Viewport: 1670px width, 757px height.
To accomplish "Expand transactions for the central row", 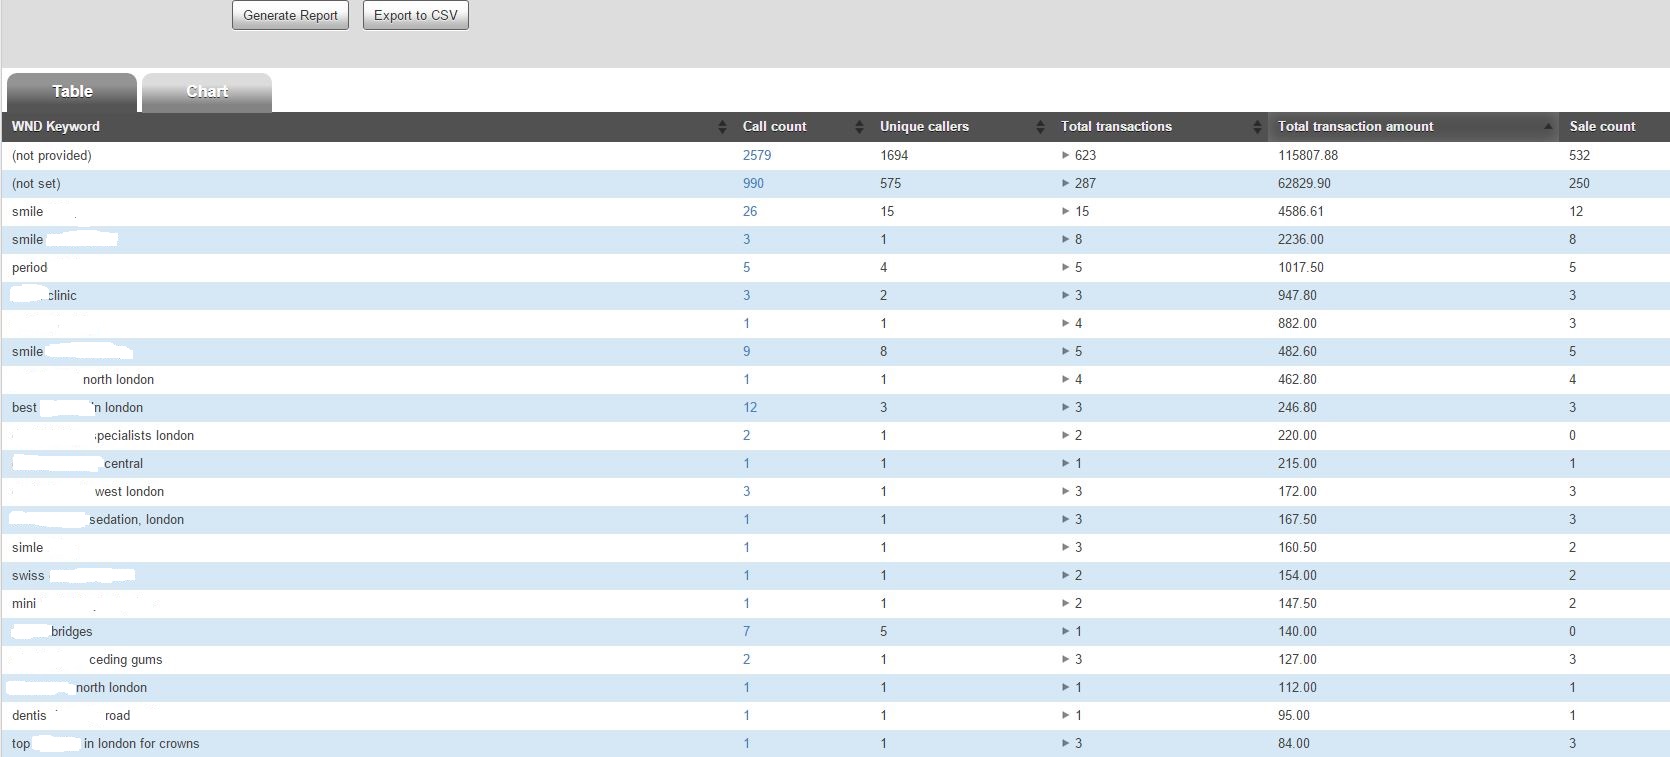I will pyautogui.click(x=1066, y=463).
